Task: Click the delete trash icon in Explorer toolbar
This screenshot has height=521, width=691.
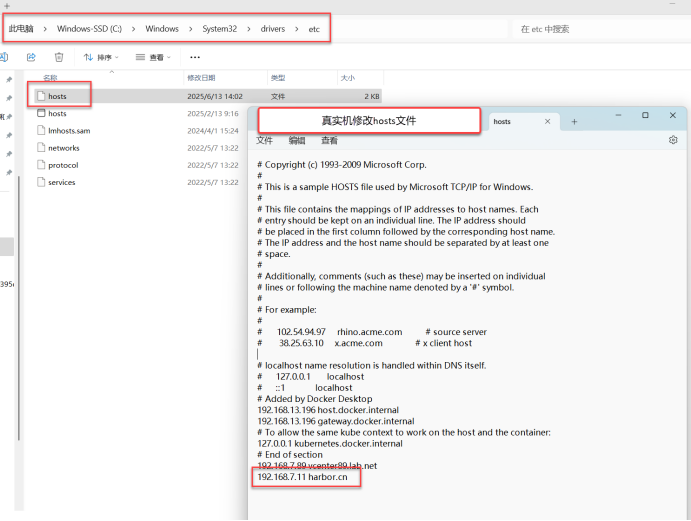Action: coord(59,58)
